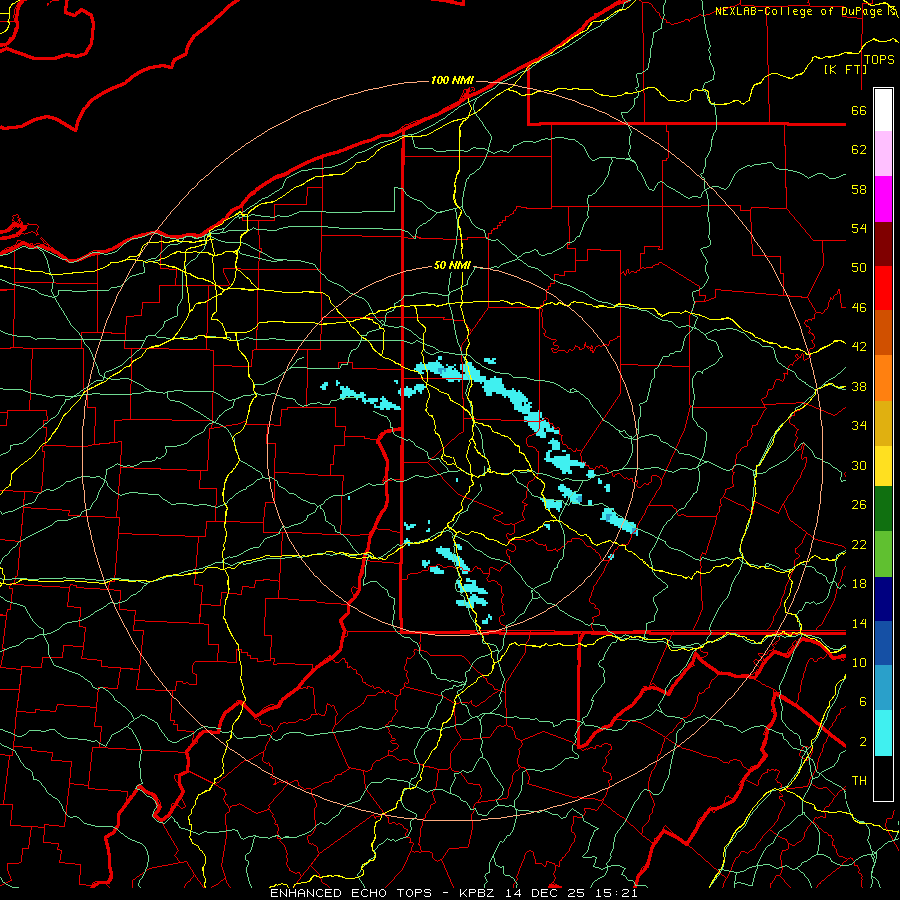Image resolution: width=900 pixels, height=900 pixels.
Task: Click the "34" legend number
Action: [x=859, y=426]
